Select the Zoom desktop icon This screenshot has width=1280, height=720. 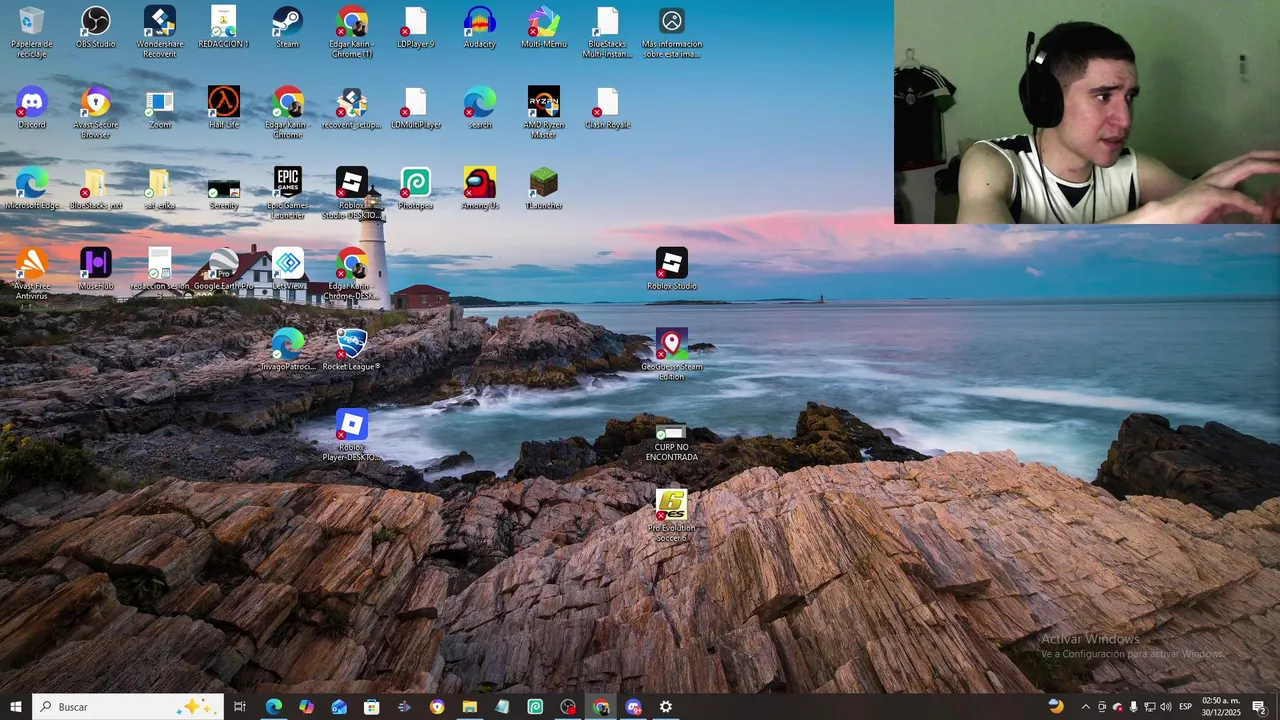(160, 108)
